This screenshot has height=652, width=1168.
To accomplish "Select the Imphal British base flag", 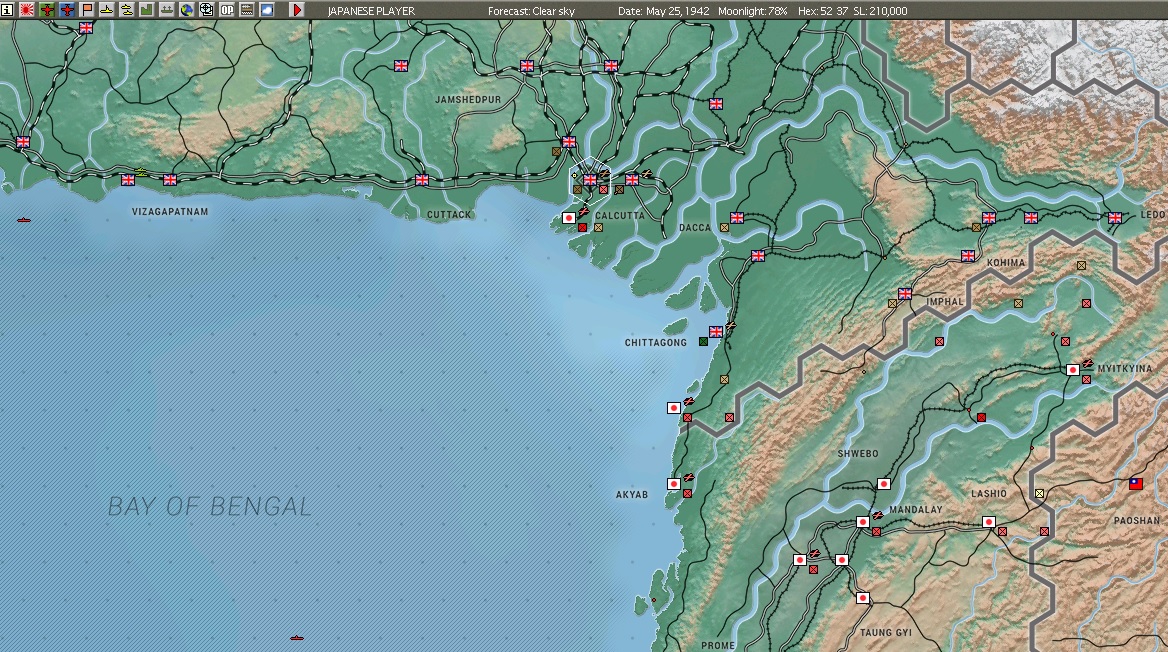I will point(905,294).
